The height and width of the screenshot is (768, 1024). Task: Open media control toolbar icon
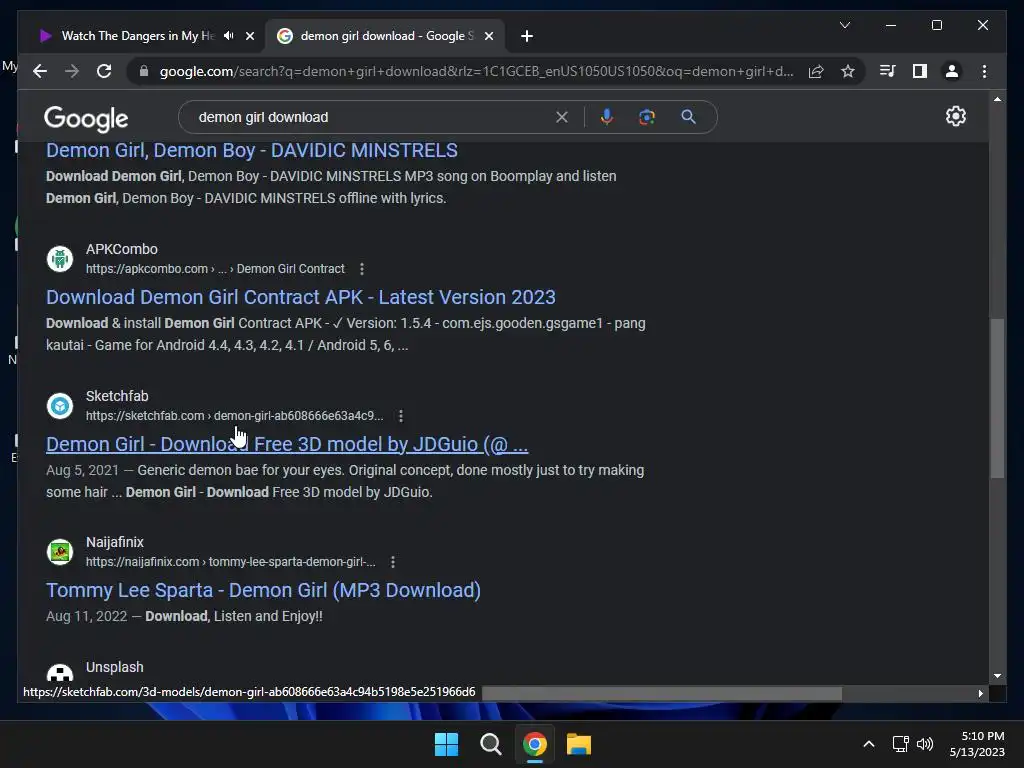(x=887, y=71)
